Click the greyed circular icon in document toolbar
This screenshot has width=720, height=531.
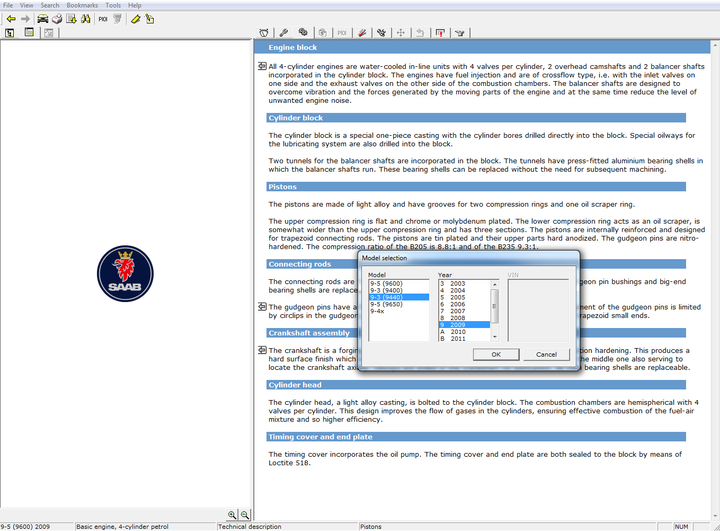click(x=322, y=33)
